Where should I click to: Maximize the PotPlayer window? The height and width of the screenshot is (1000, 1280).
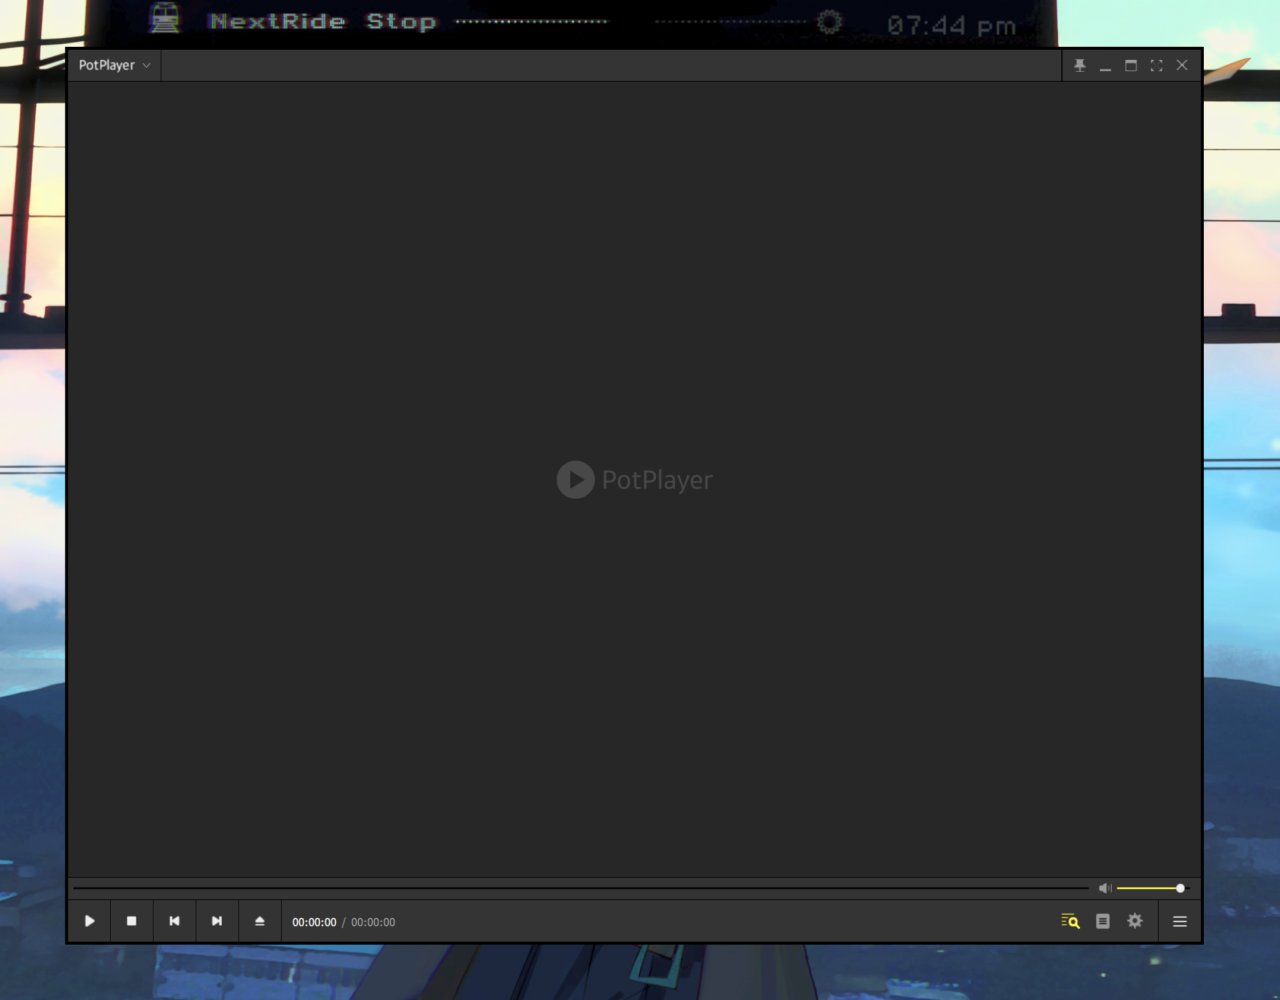(x=1131, y=65)
